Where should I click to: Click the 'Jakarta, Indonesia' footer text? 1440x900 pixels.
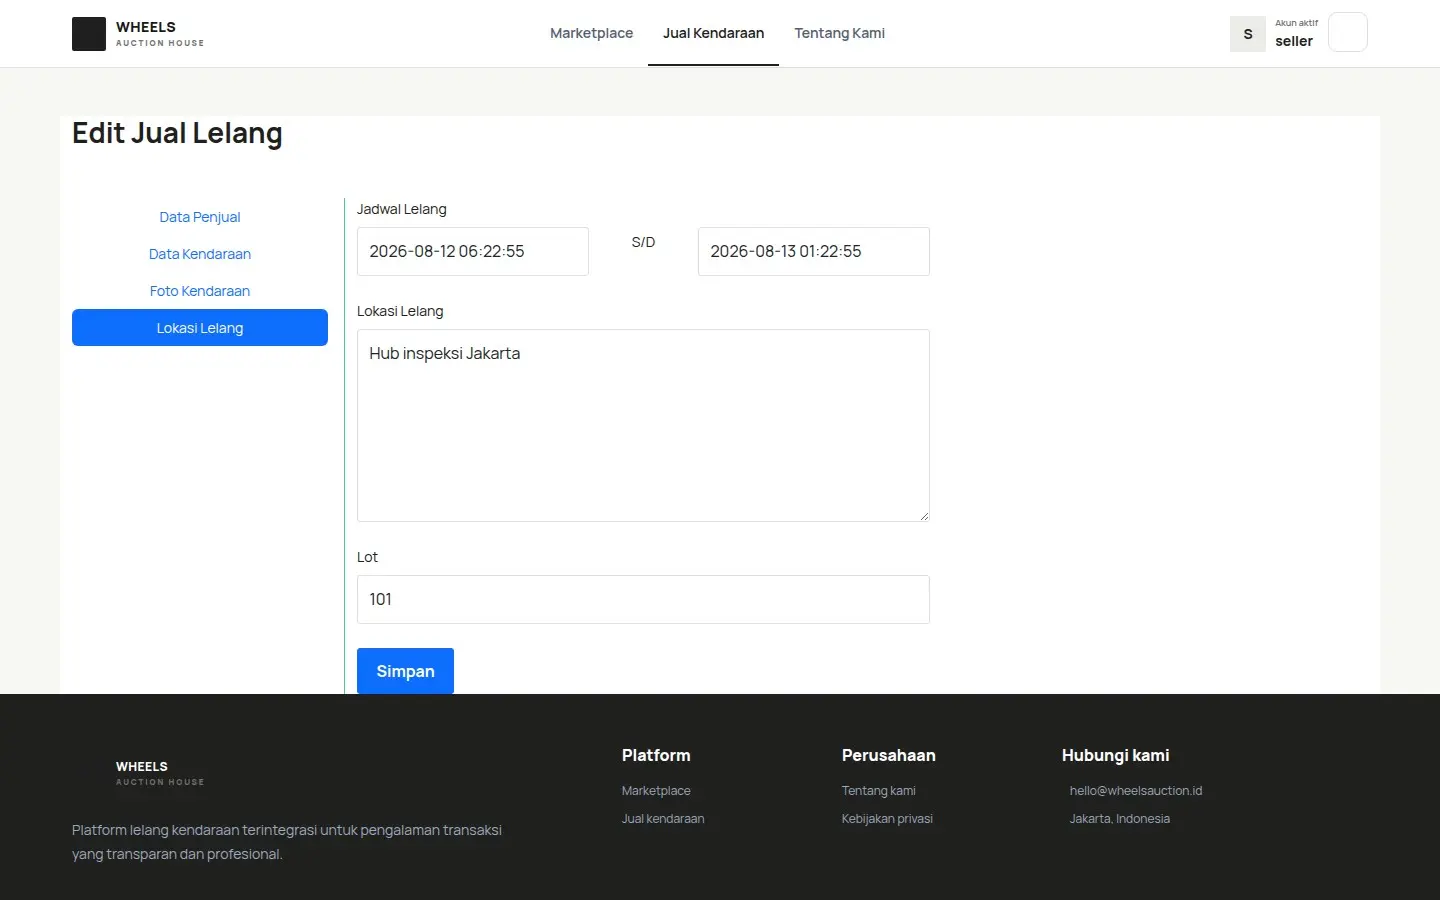click(x=1119, y=818)
